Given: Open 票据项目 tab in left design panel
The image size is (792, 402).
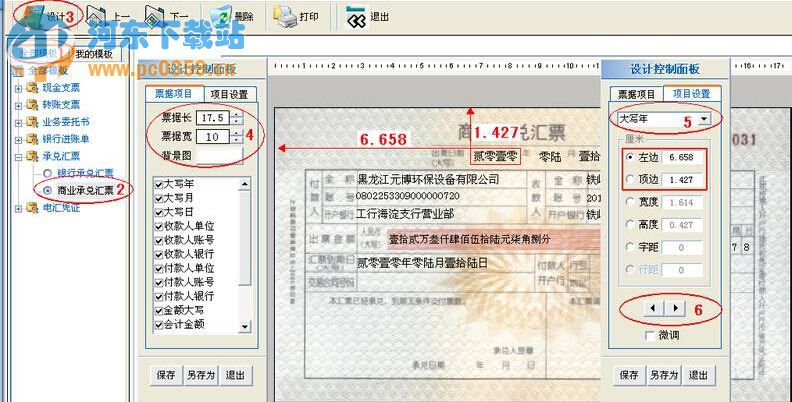Looking at the screenshot, I should (174, 94).
